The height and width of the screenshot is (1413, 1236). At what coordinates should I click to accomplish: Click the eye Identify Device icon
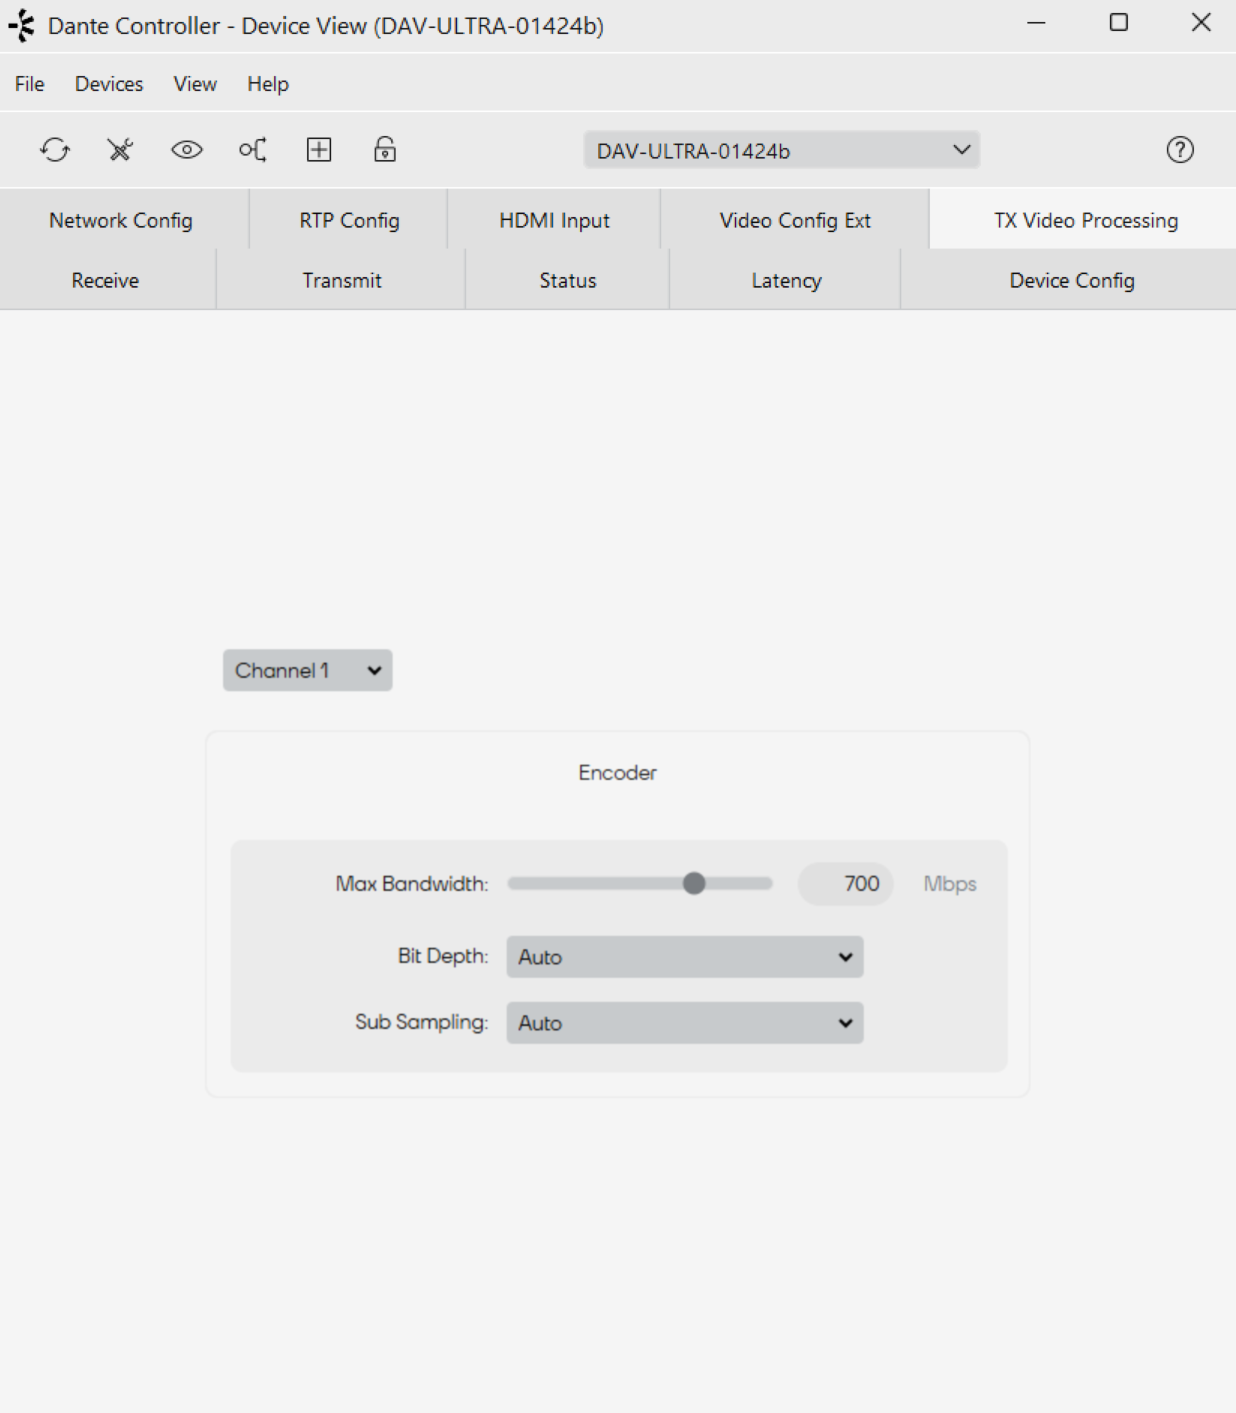click(x=187, y=150)
